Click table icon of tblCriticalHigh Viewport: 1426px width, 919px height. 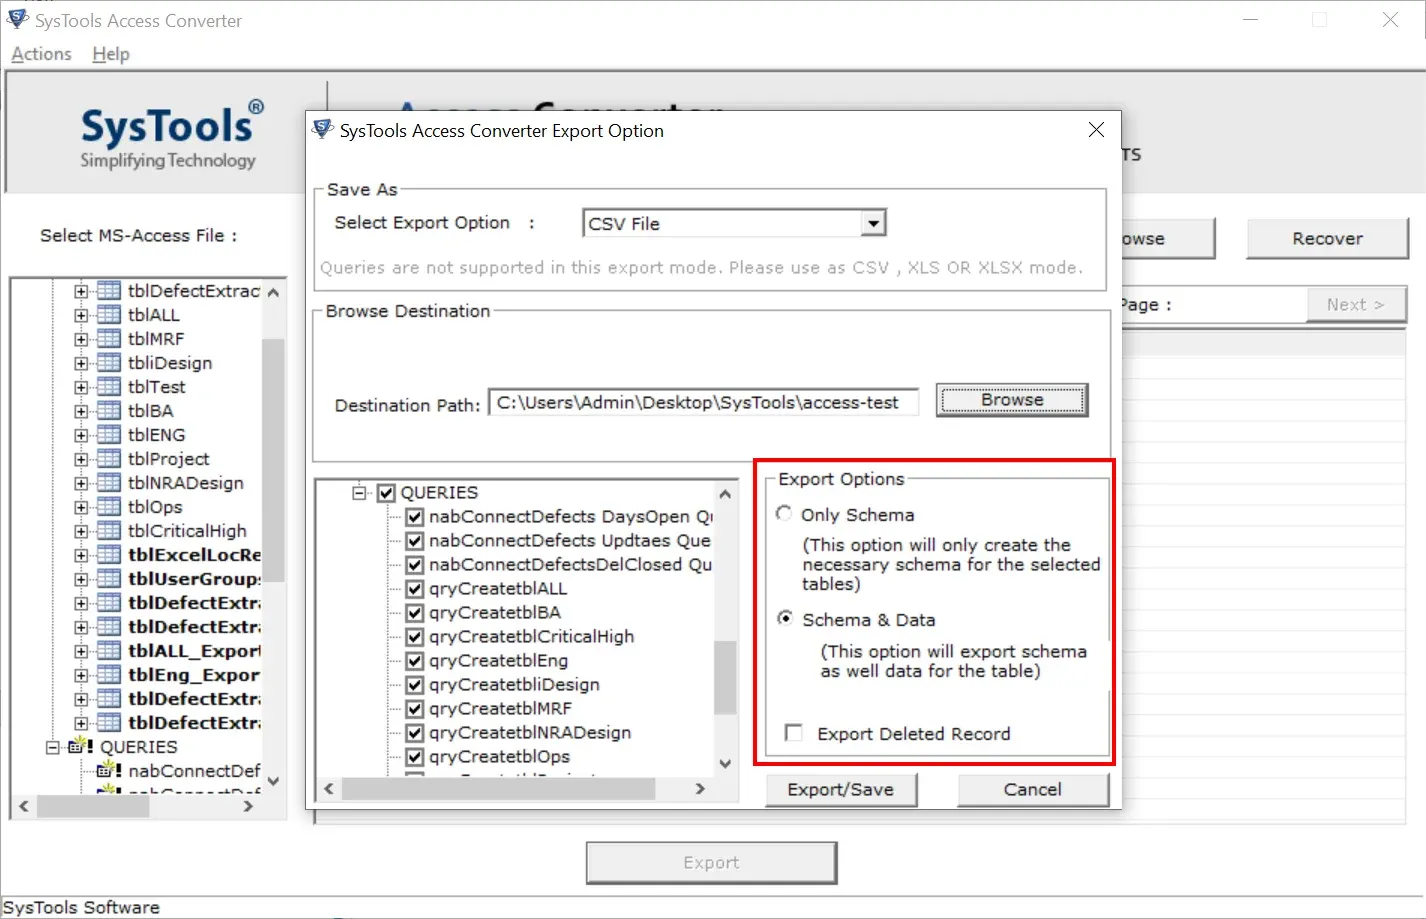[109, 531]
